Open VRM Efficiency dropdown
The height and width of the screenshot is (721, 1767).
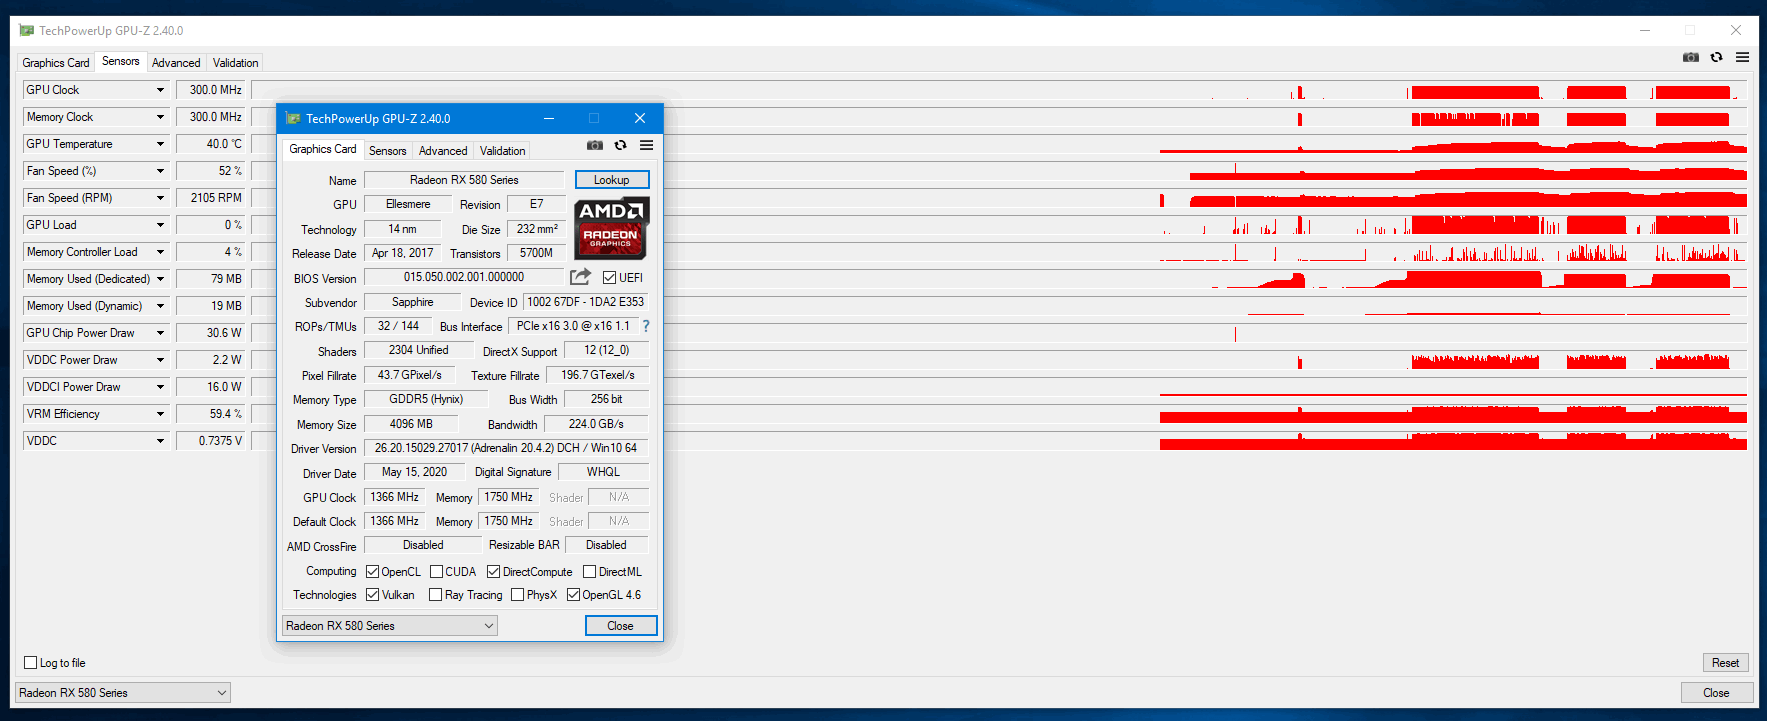160,414
